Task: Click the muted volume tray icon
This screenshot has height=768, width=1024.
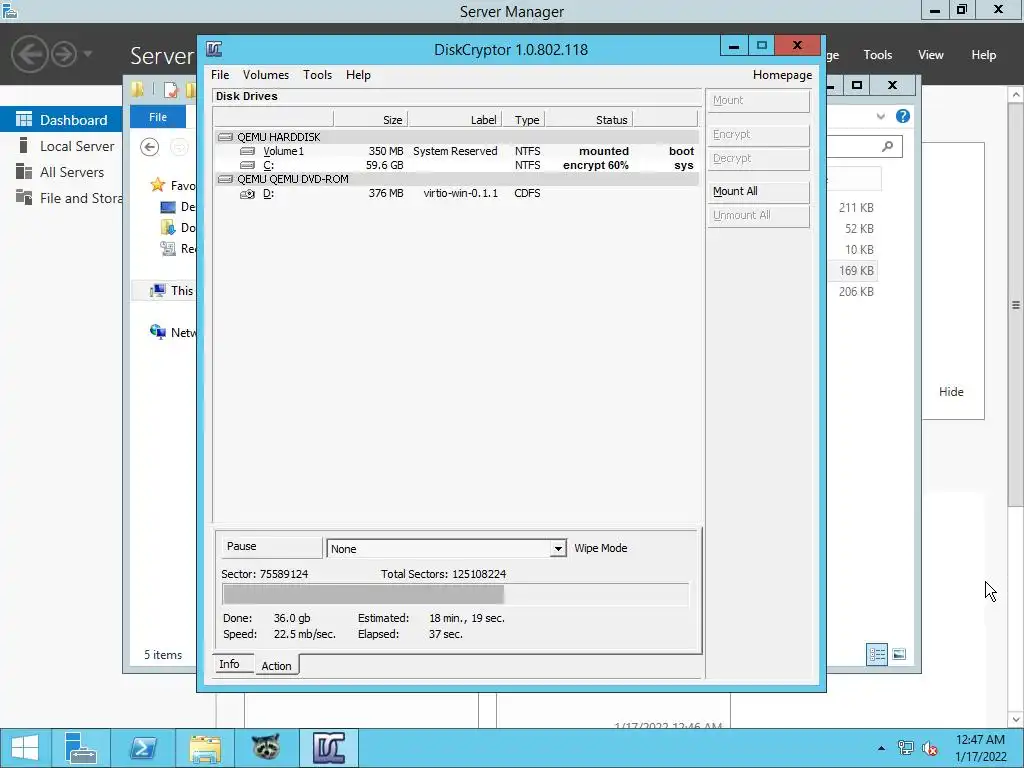Action: pos(930,748)
